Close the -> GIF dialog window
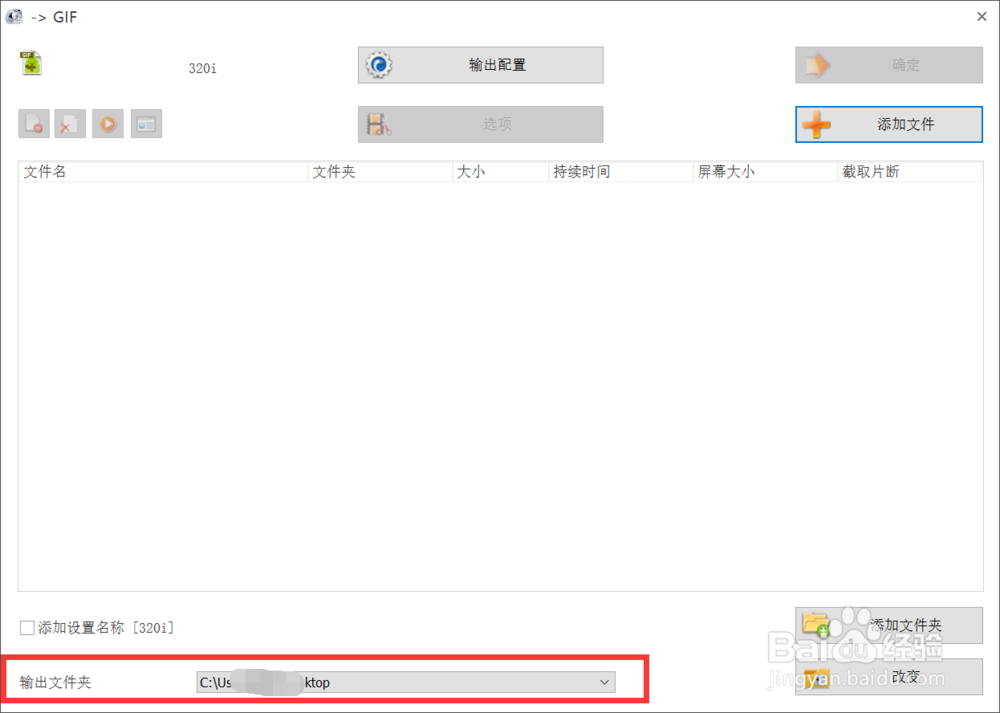 click(x=982, y=17)
